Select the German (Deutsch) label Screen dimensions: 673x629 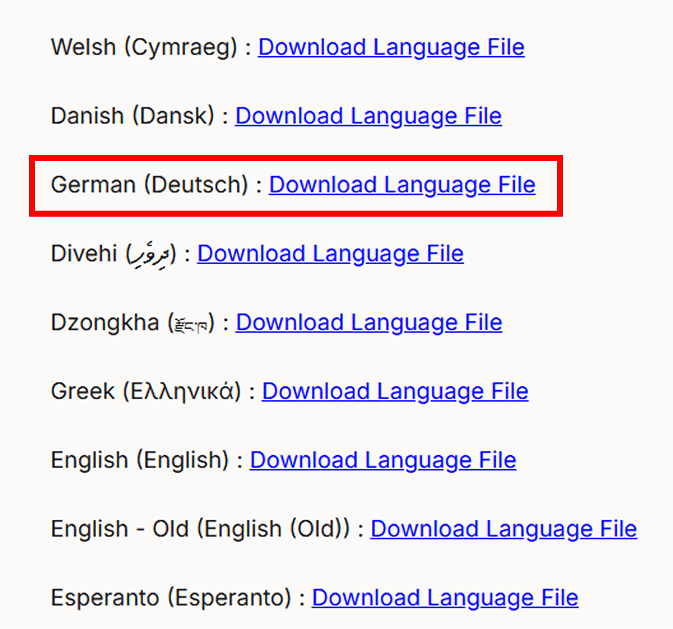pyautogui.click(x=149, y=185)
